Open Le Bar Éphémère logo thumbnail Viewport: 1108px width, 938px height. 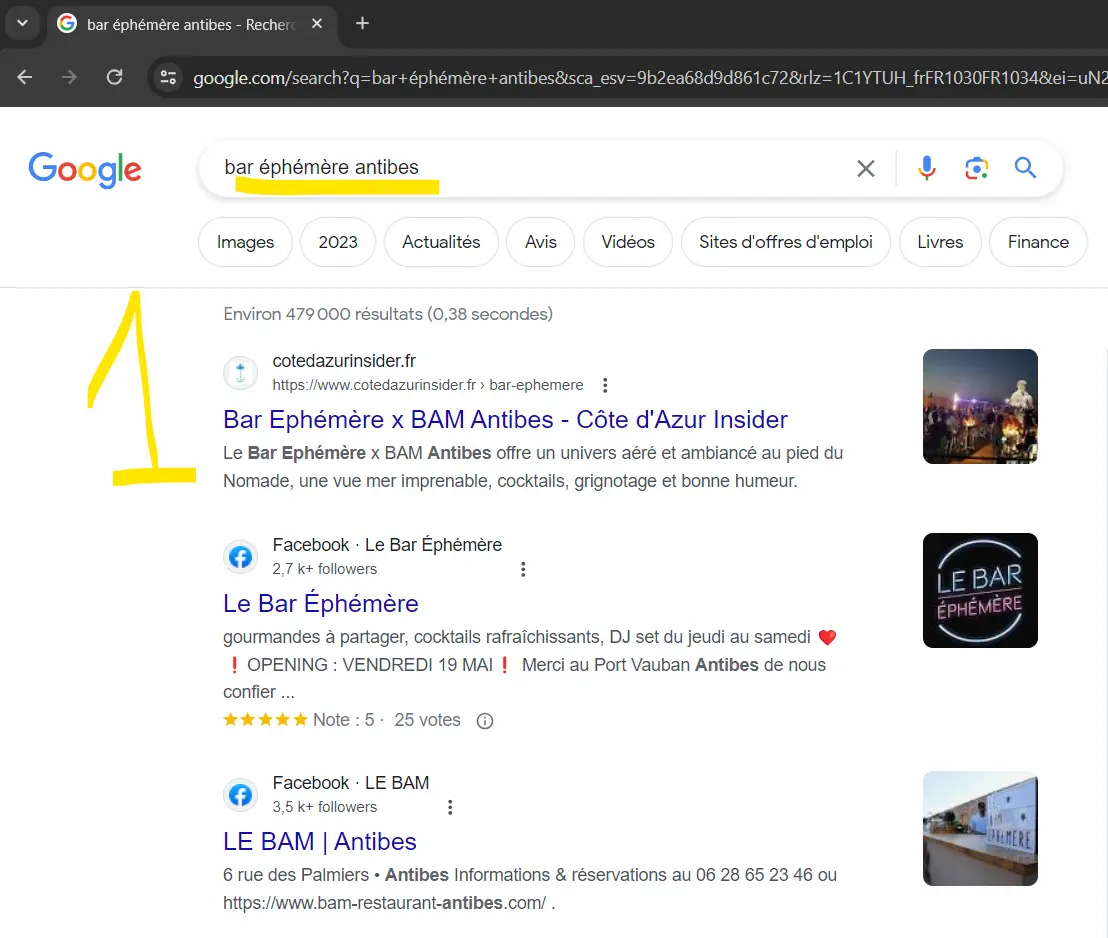[x=980, y=590]
